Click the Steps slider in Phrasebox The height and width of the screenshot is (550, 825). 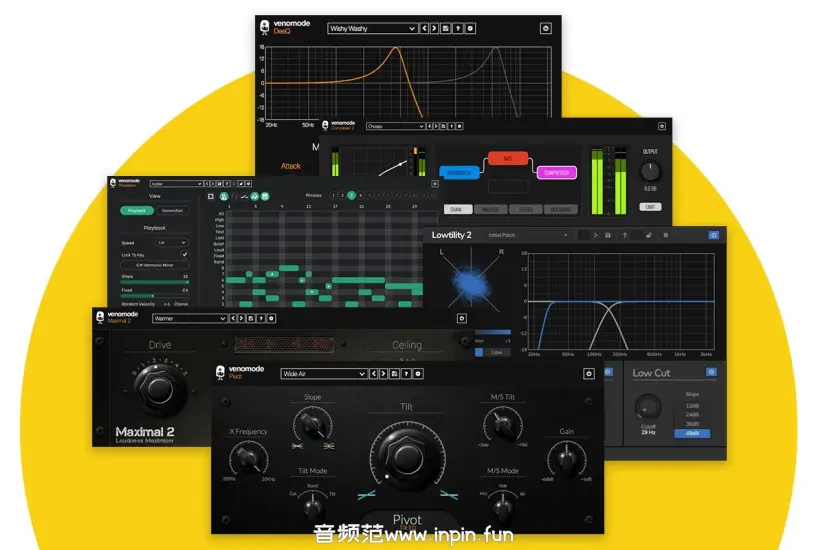[155, 282]
